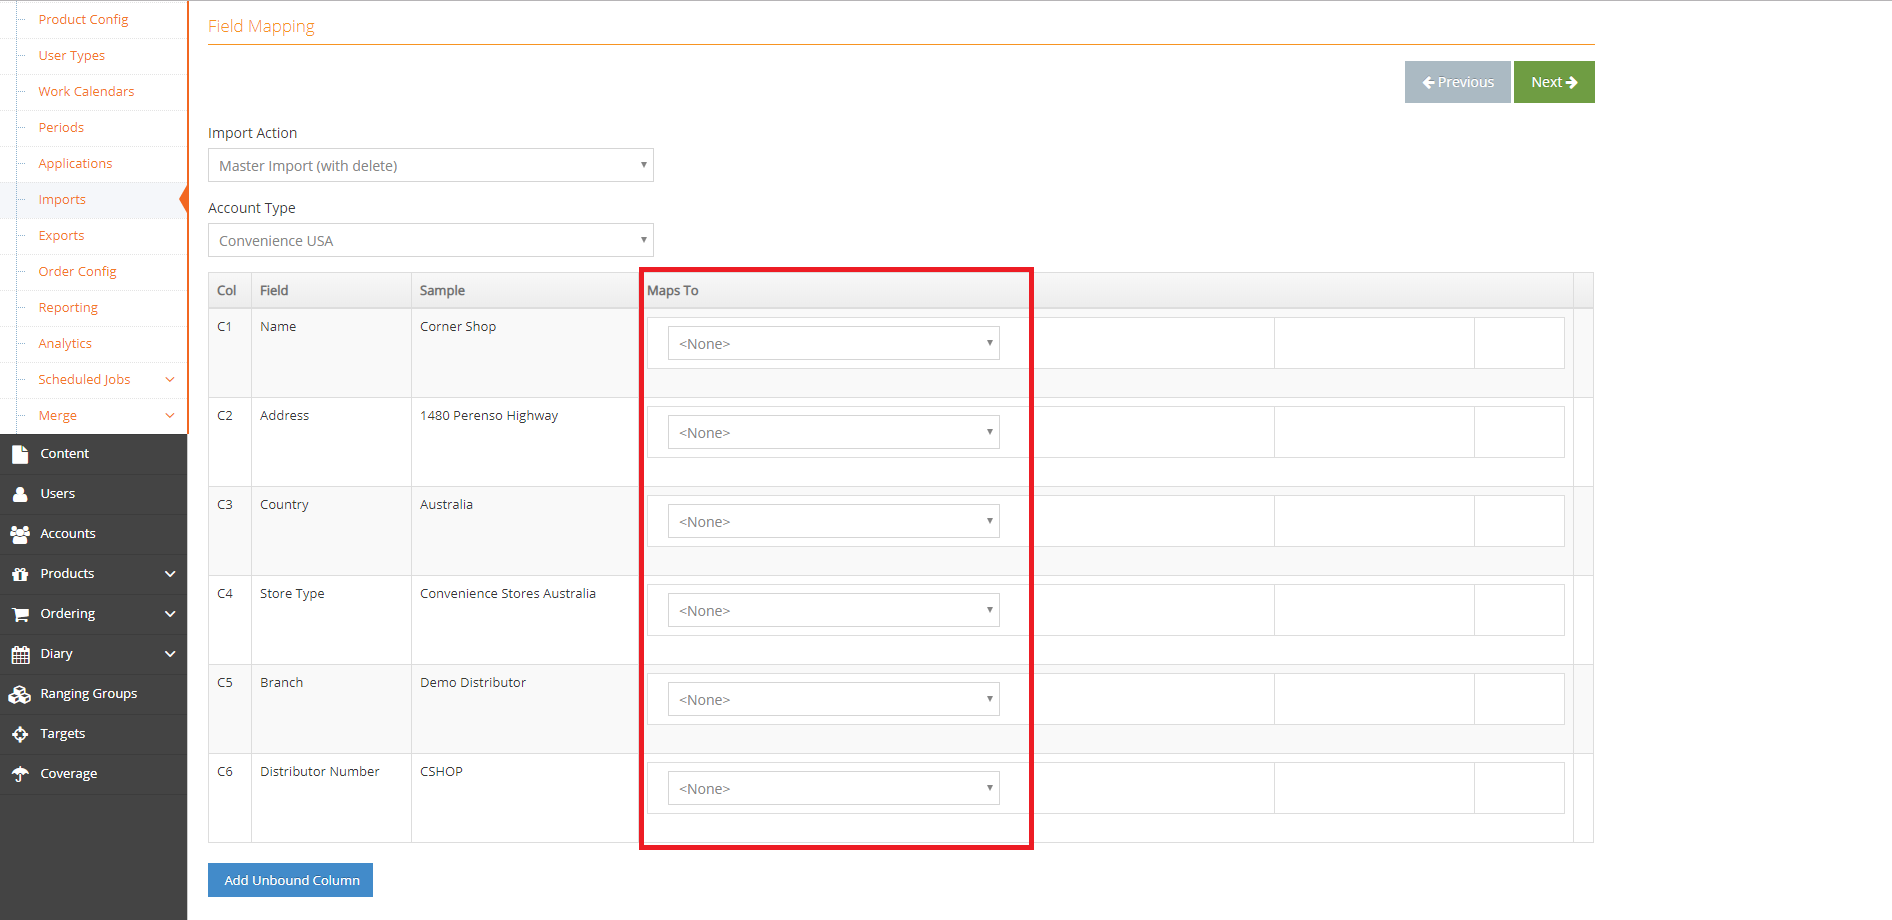Select Imports in sidebar
The width and height of the screenshot is (1892, 920).
(62, 199)
